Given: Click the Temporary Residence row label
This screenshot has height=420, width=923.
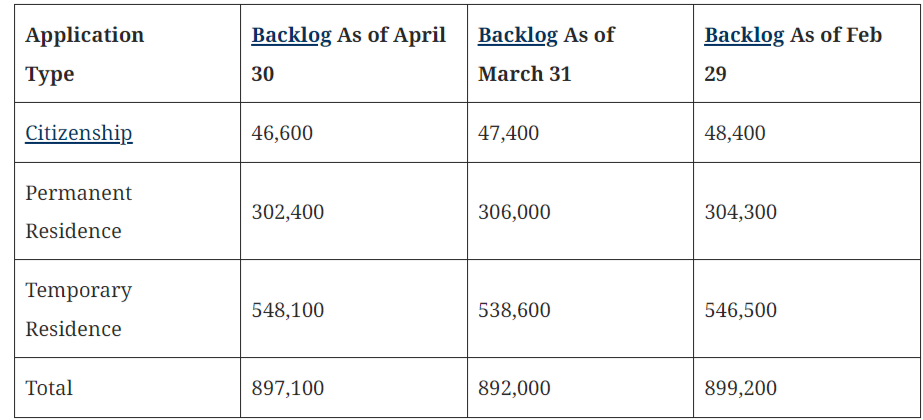Looking at the screenshot, I should [78, 309].
